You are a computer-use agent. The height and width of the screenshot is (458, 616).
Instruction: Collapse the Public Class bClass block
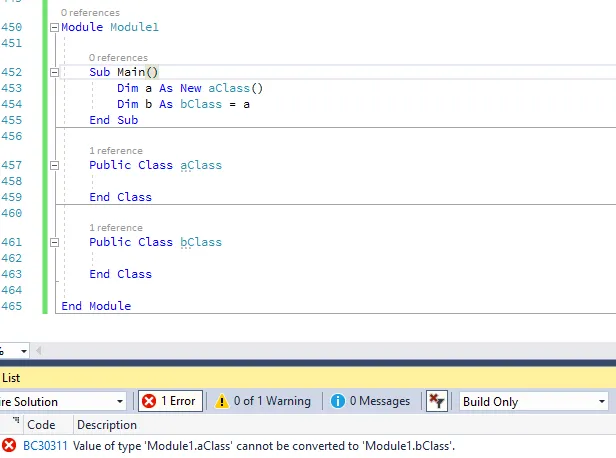tap(55, 242)
